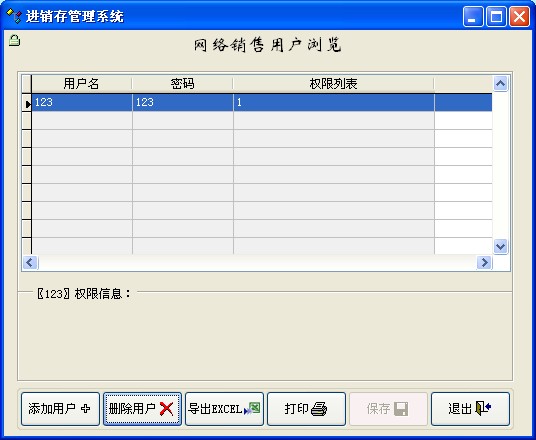The height and width of the screenshot is (440, 536).
Task: Click the 添加用户 button label
Action: [x=52, y=409]
